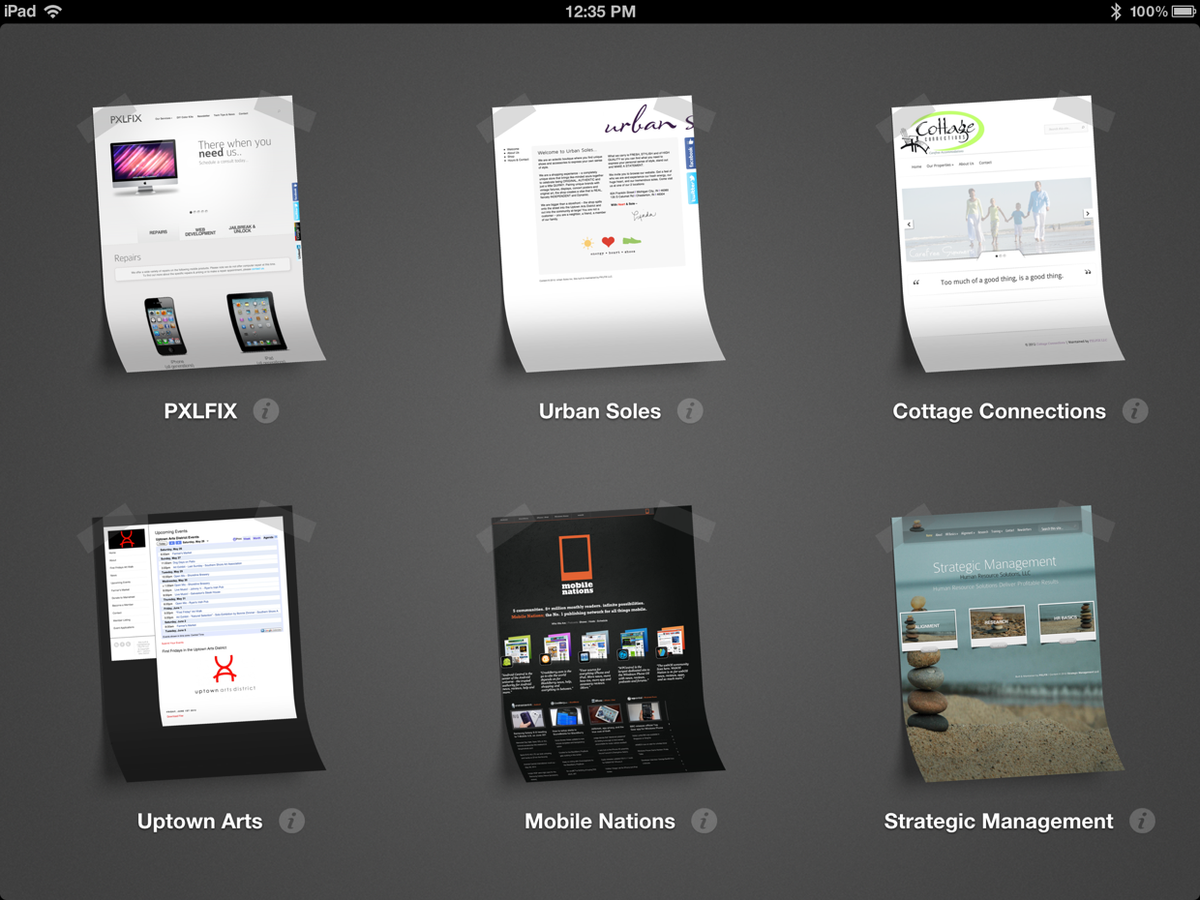1200x900 pixels.
Task: Select the Urban Soles title label
Action: click(600, 411)
